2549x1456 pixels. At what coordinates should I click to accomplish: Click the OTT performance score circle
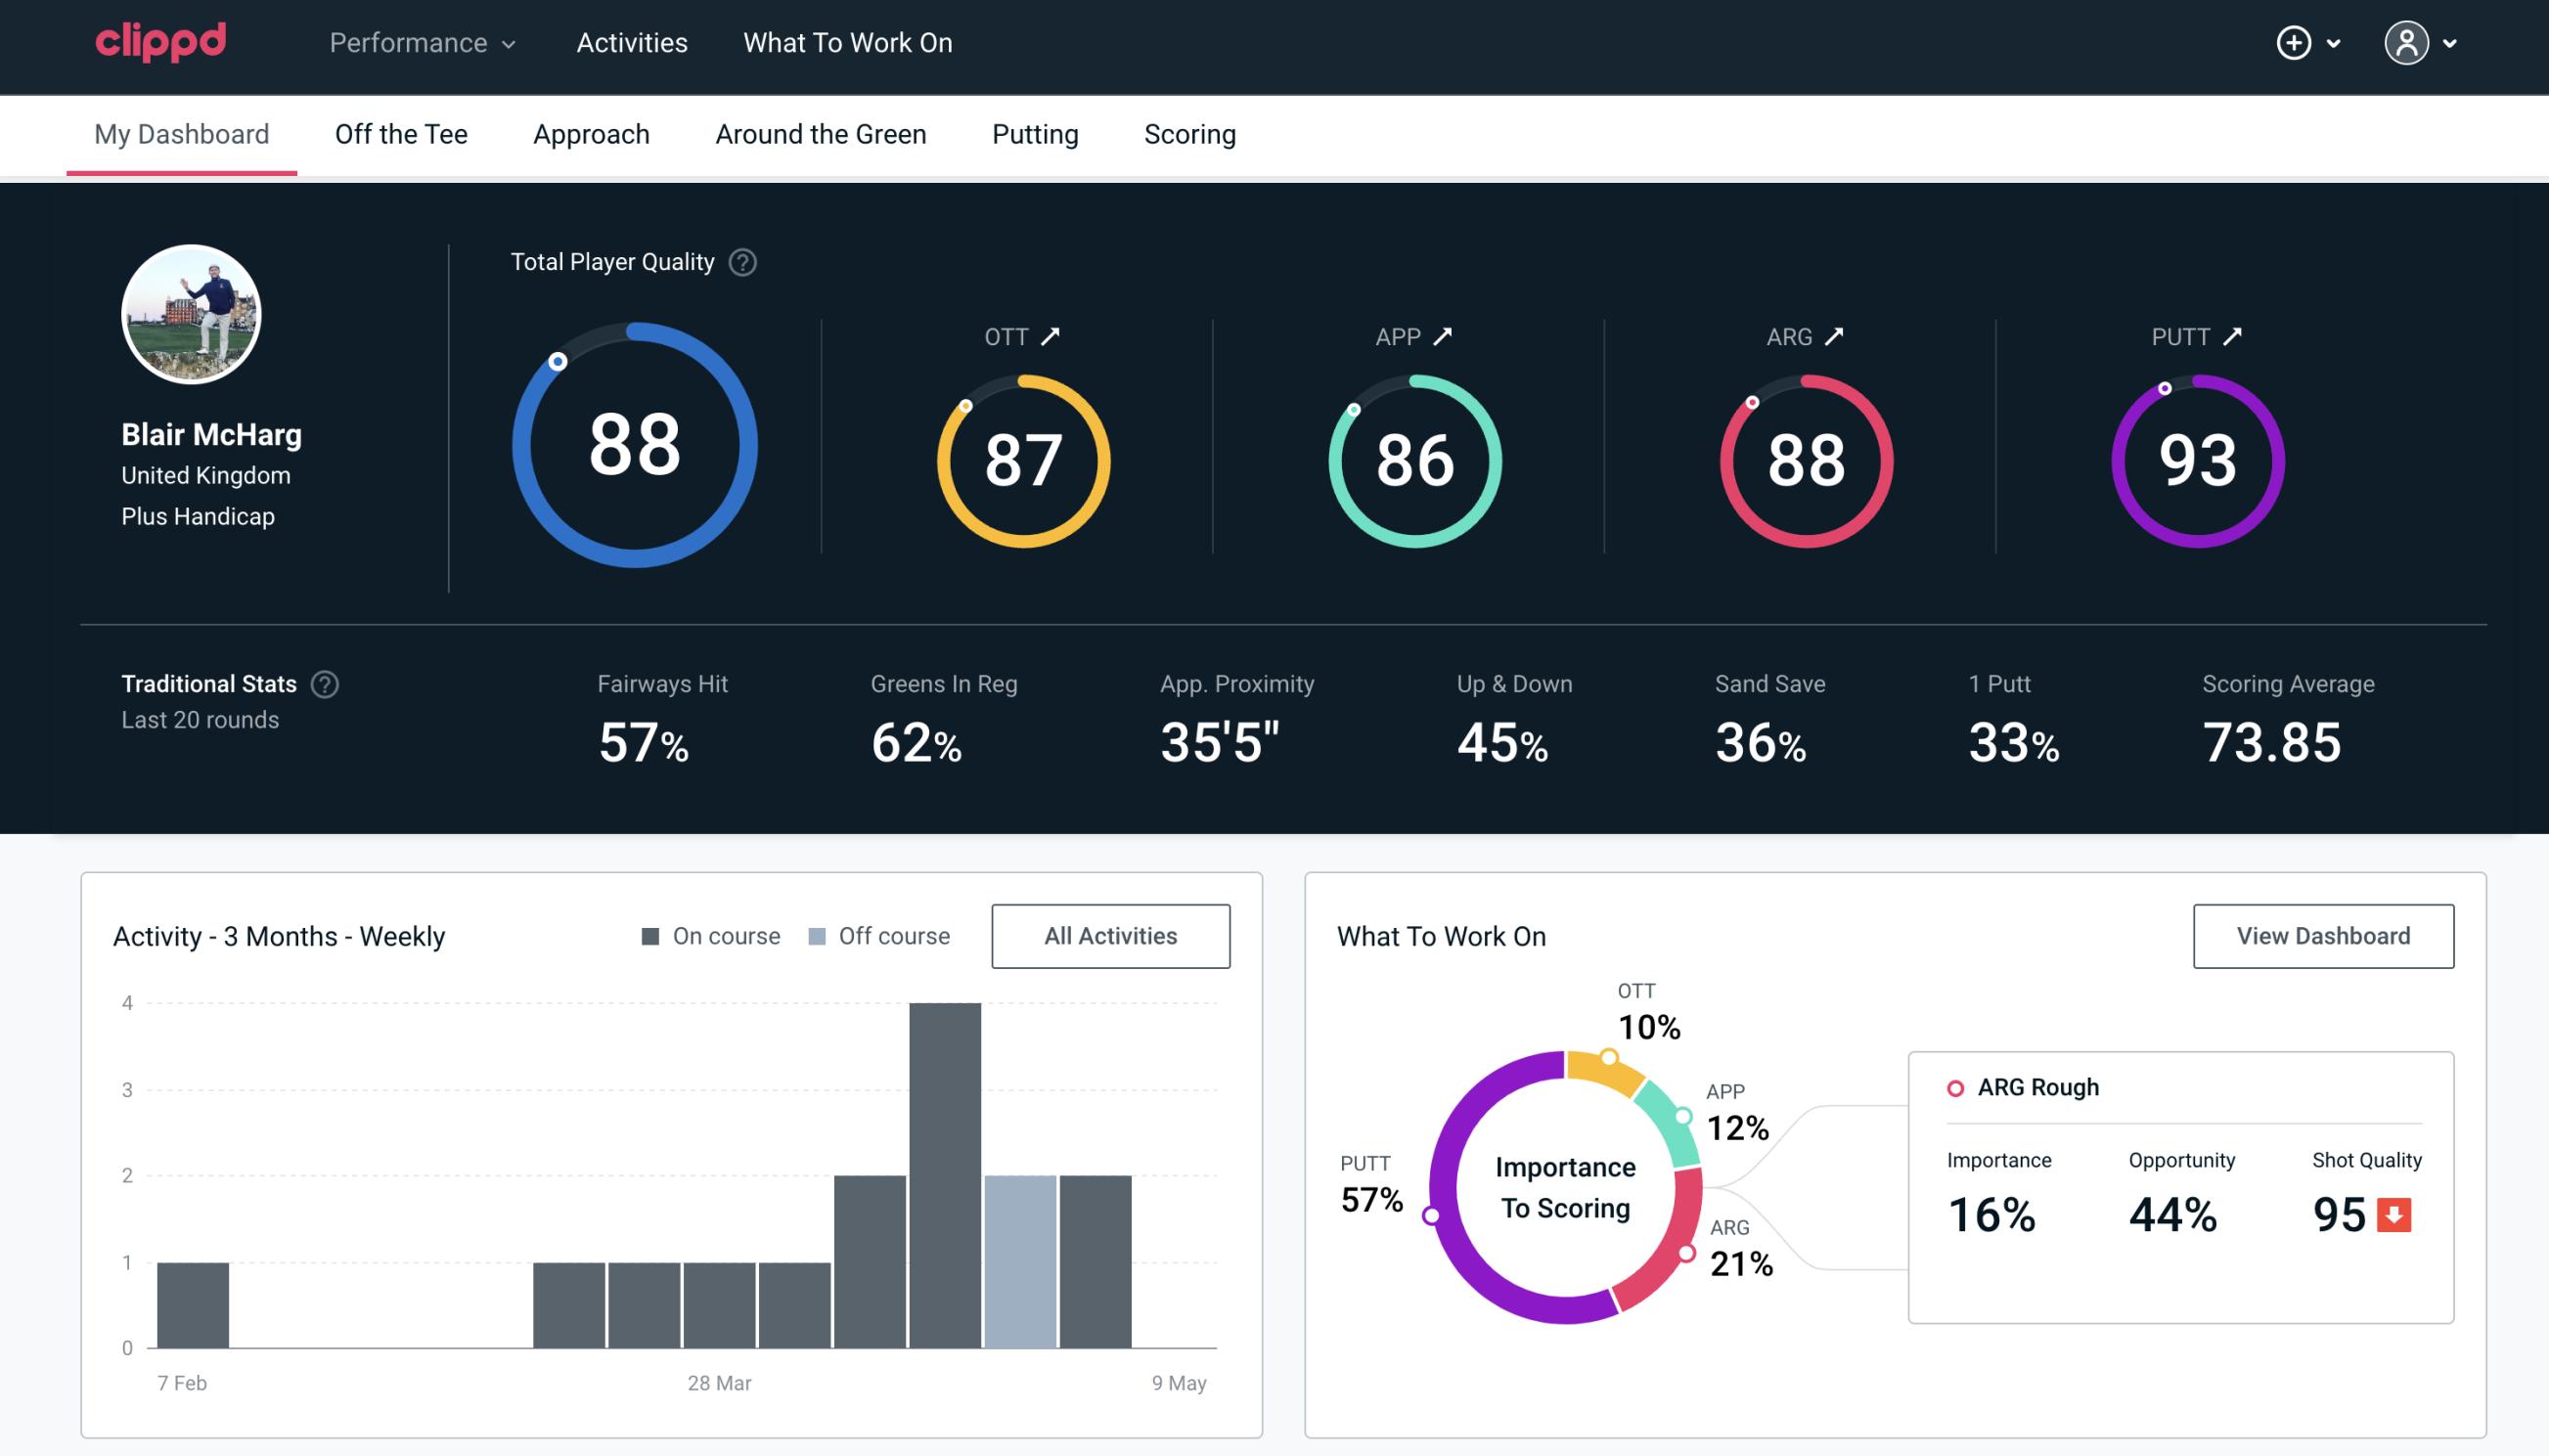click(1020, 459)
